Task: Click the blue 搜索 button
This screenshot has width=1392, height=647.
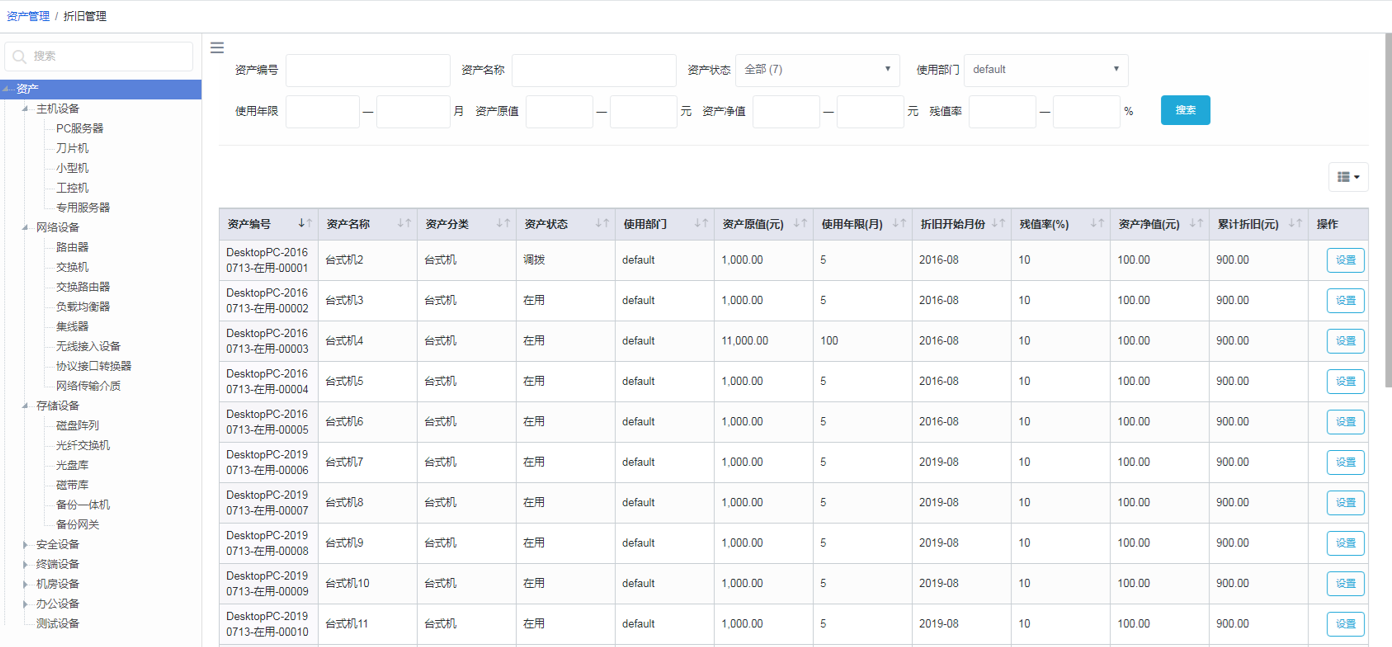Action: [x=1185, y=110]
